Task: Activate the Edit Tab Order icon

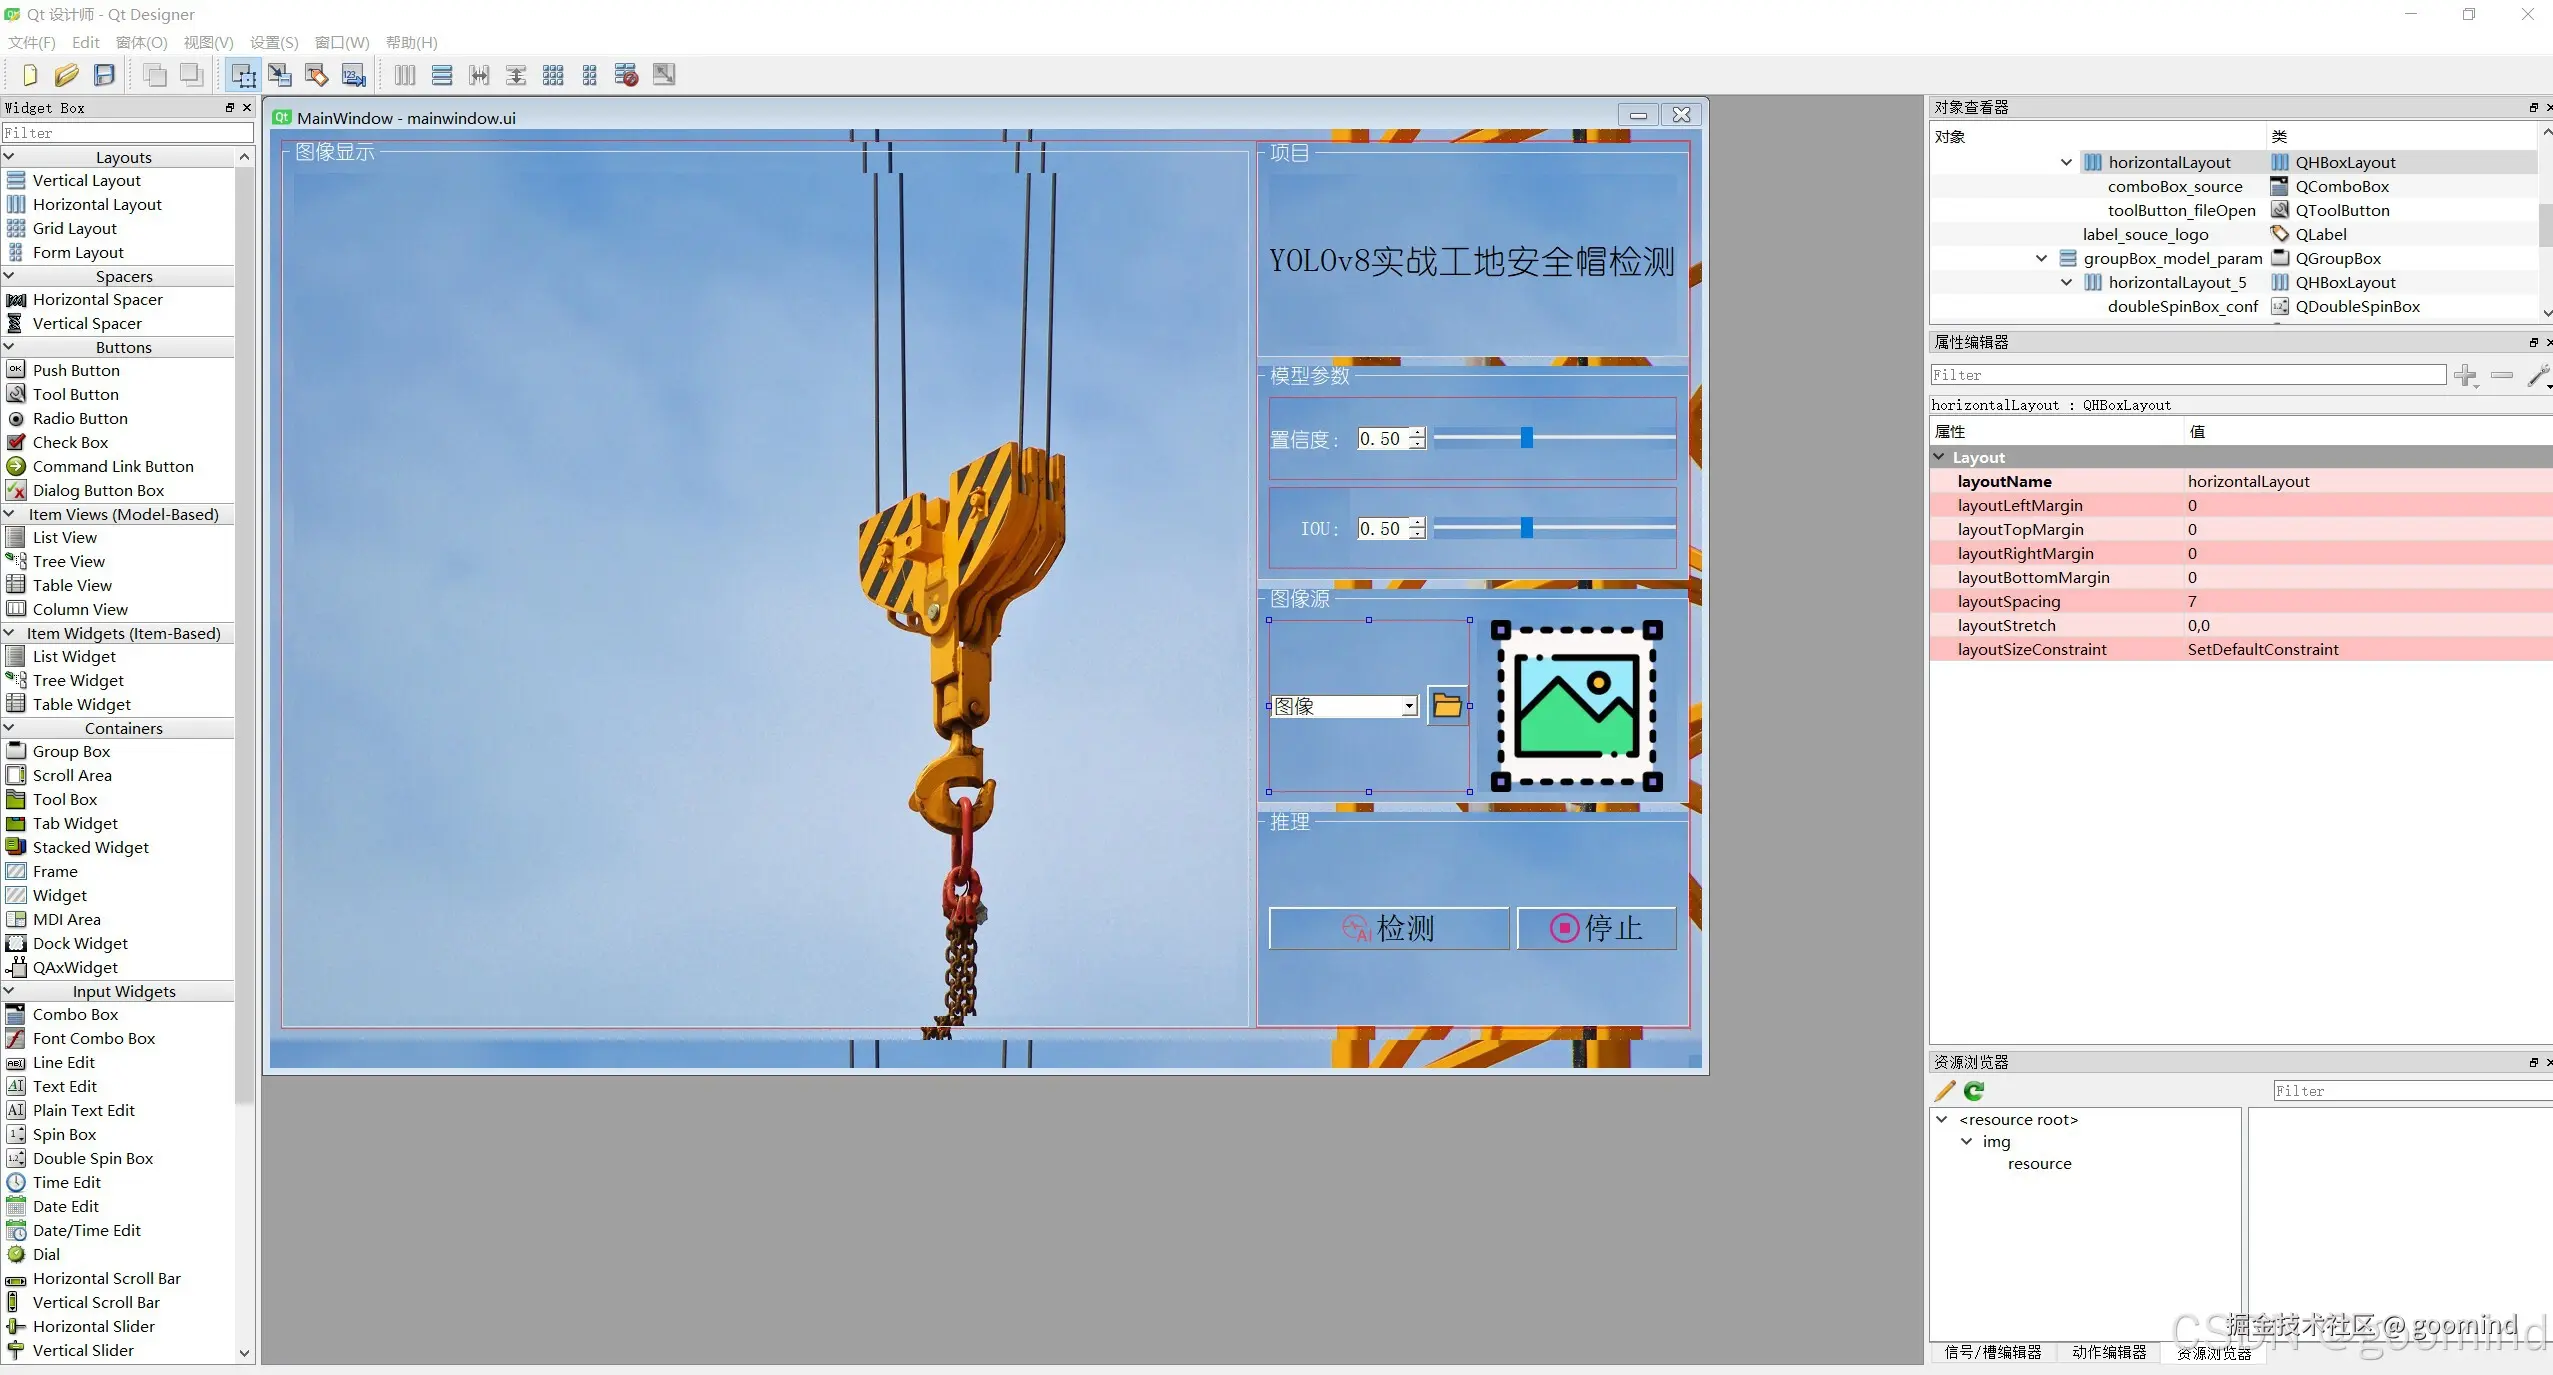Action: (x=354, y=75)
